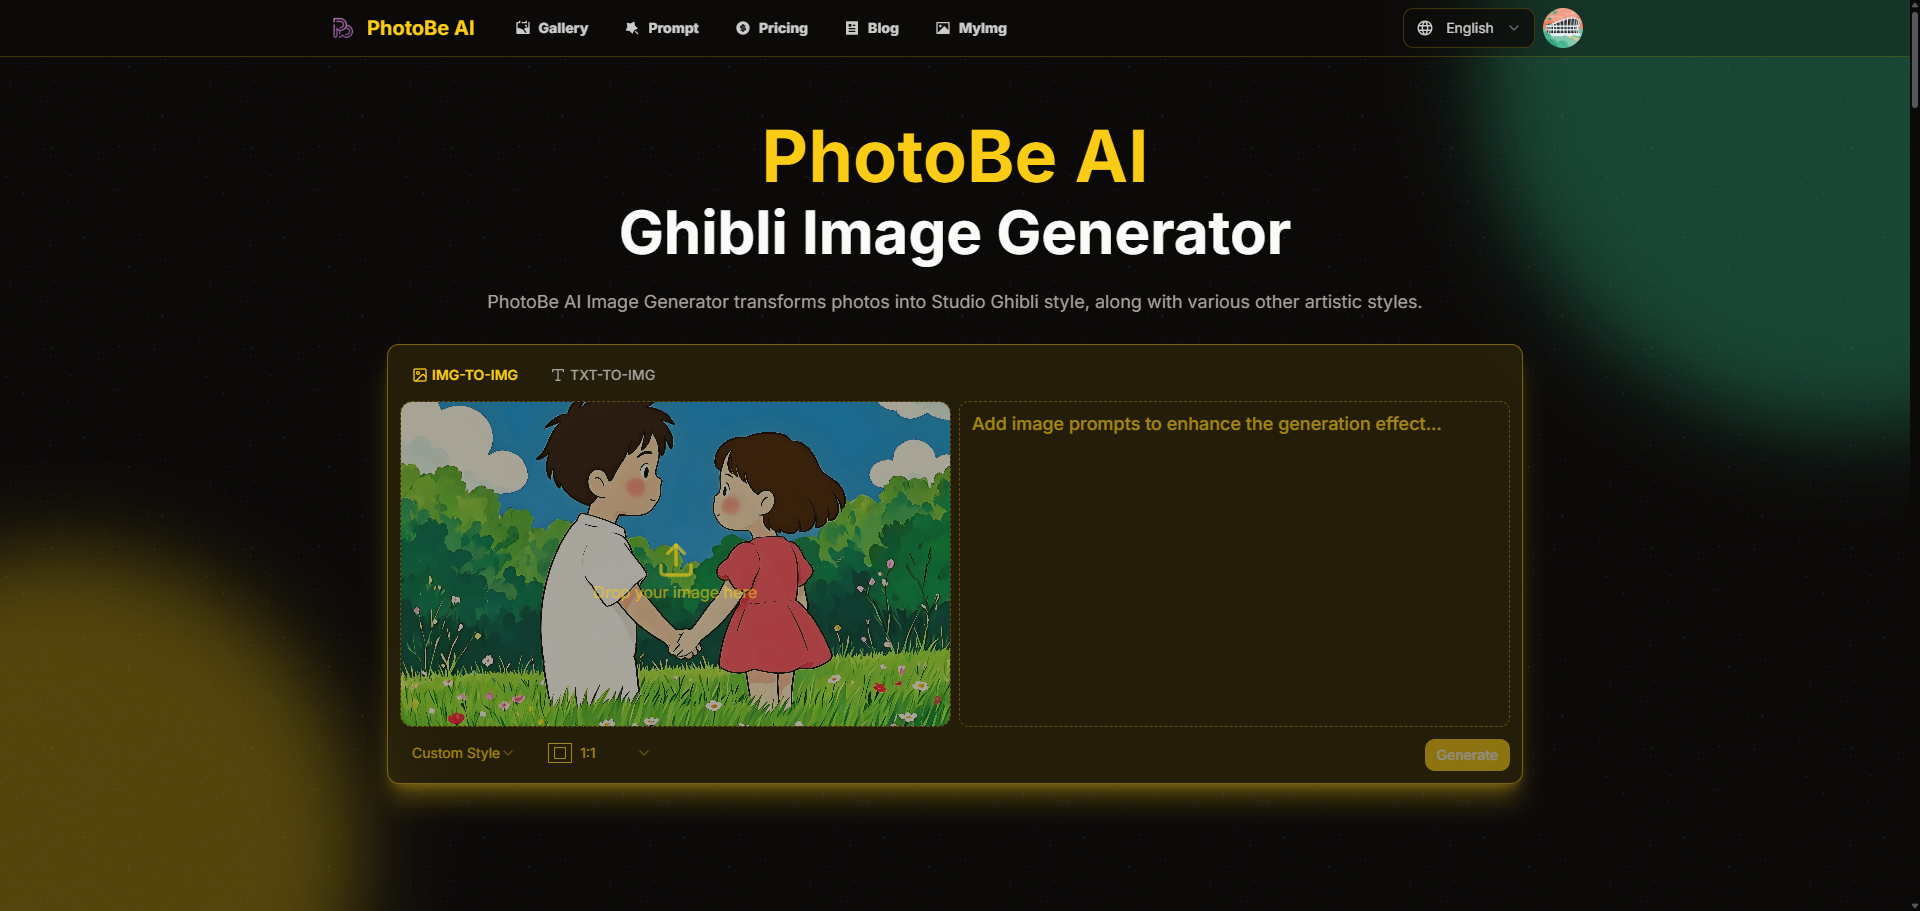This screenshot has width=1920, height=911.
Task: Click the PhotoBe AI logo icon
Action: pos(342,28)
